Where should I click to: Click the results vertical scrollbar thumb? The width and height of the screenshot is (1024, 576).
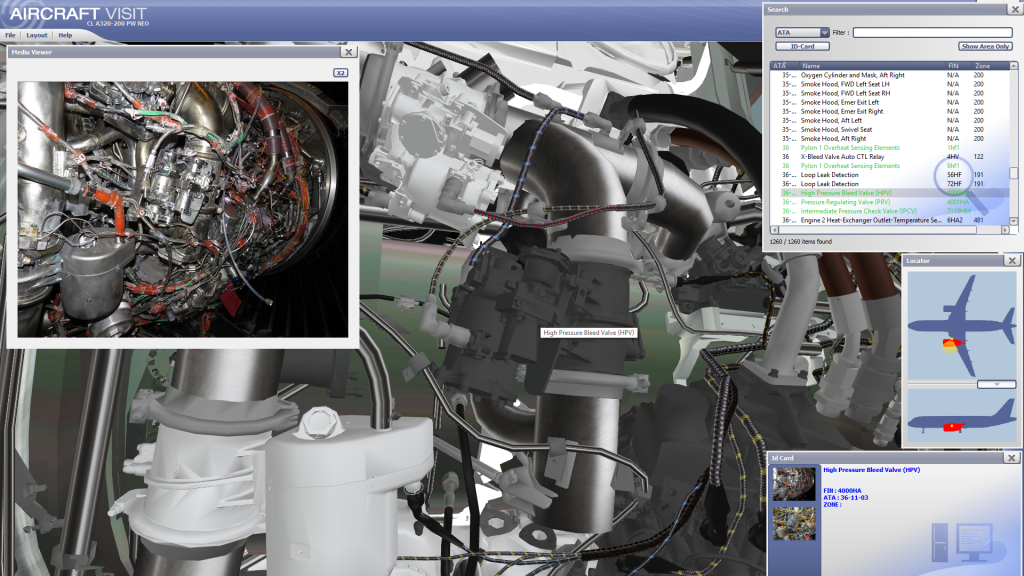[1014, 173]
